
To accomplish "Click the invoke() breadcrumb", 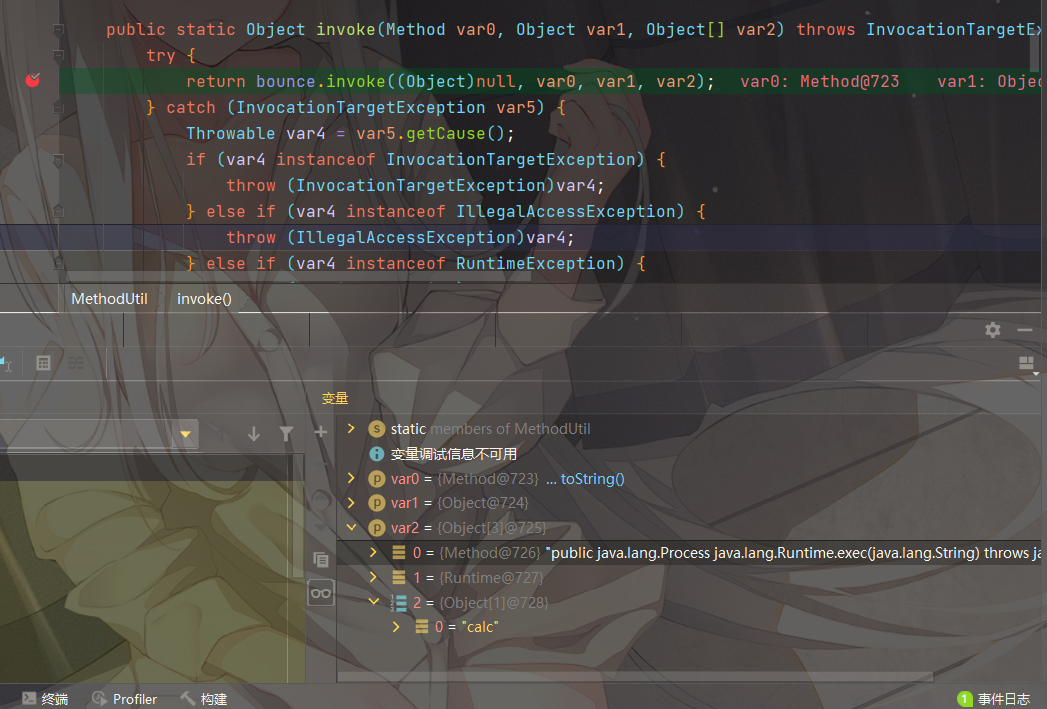I will tap(204, 298).
